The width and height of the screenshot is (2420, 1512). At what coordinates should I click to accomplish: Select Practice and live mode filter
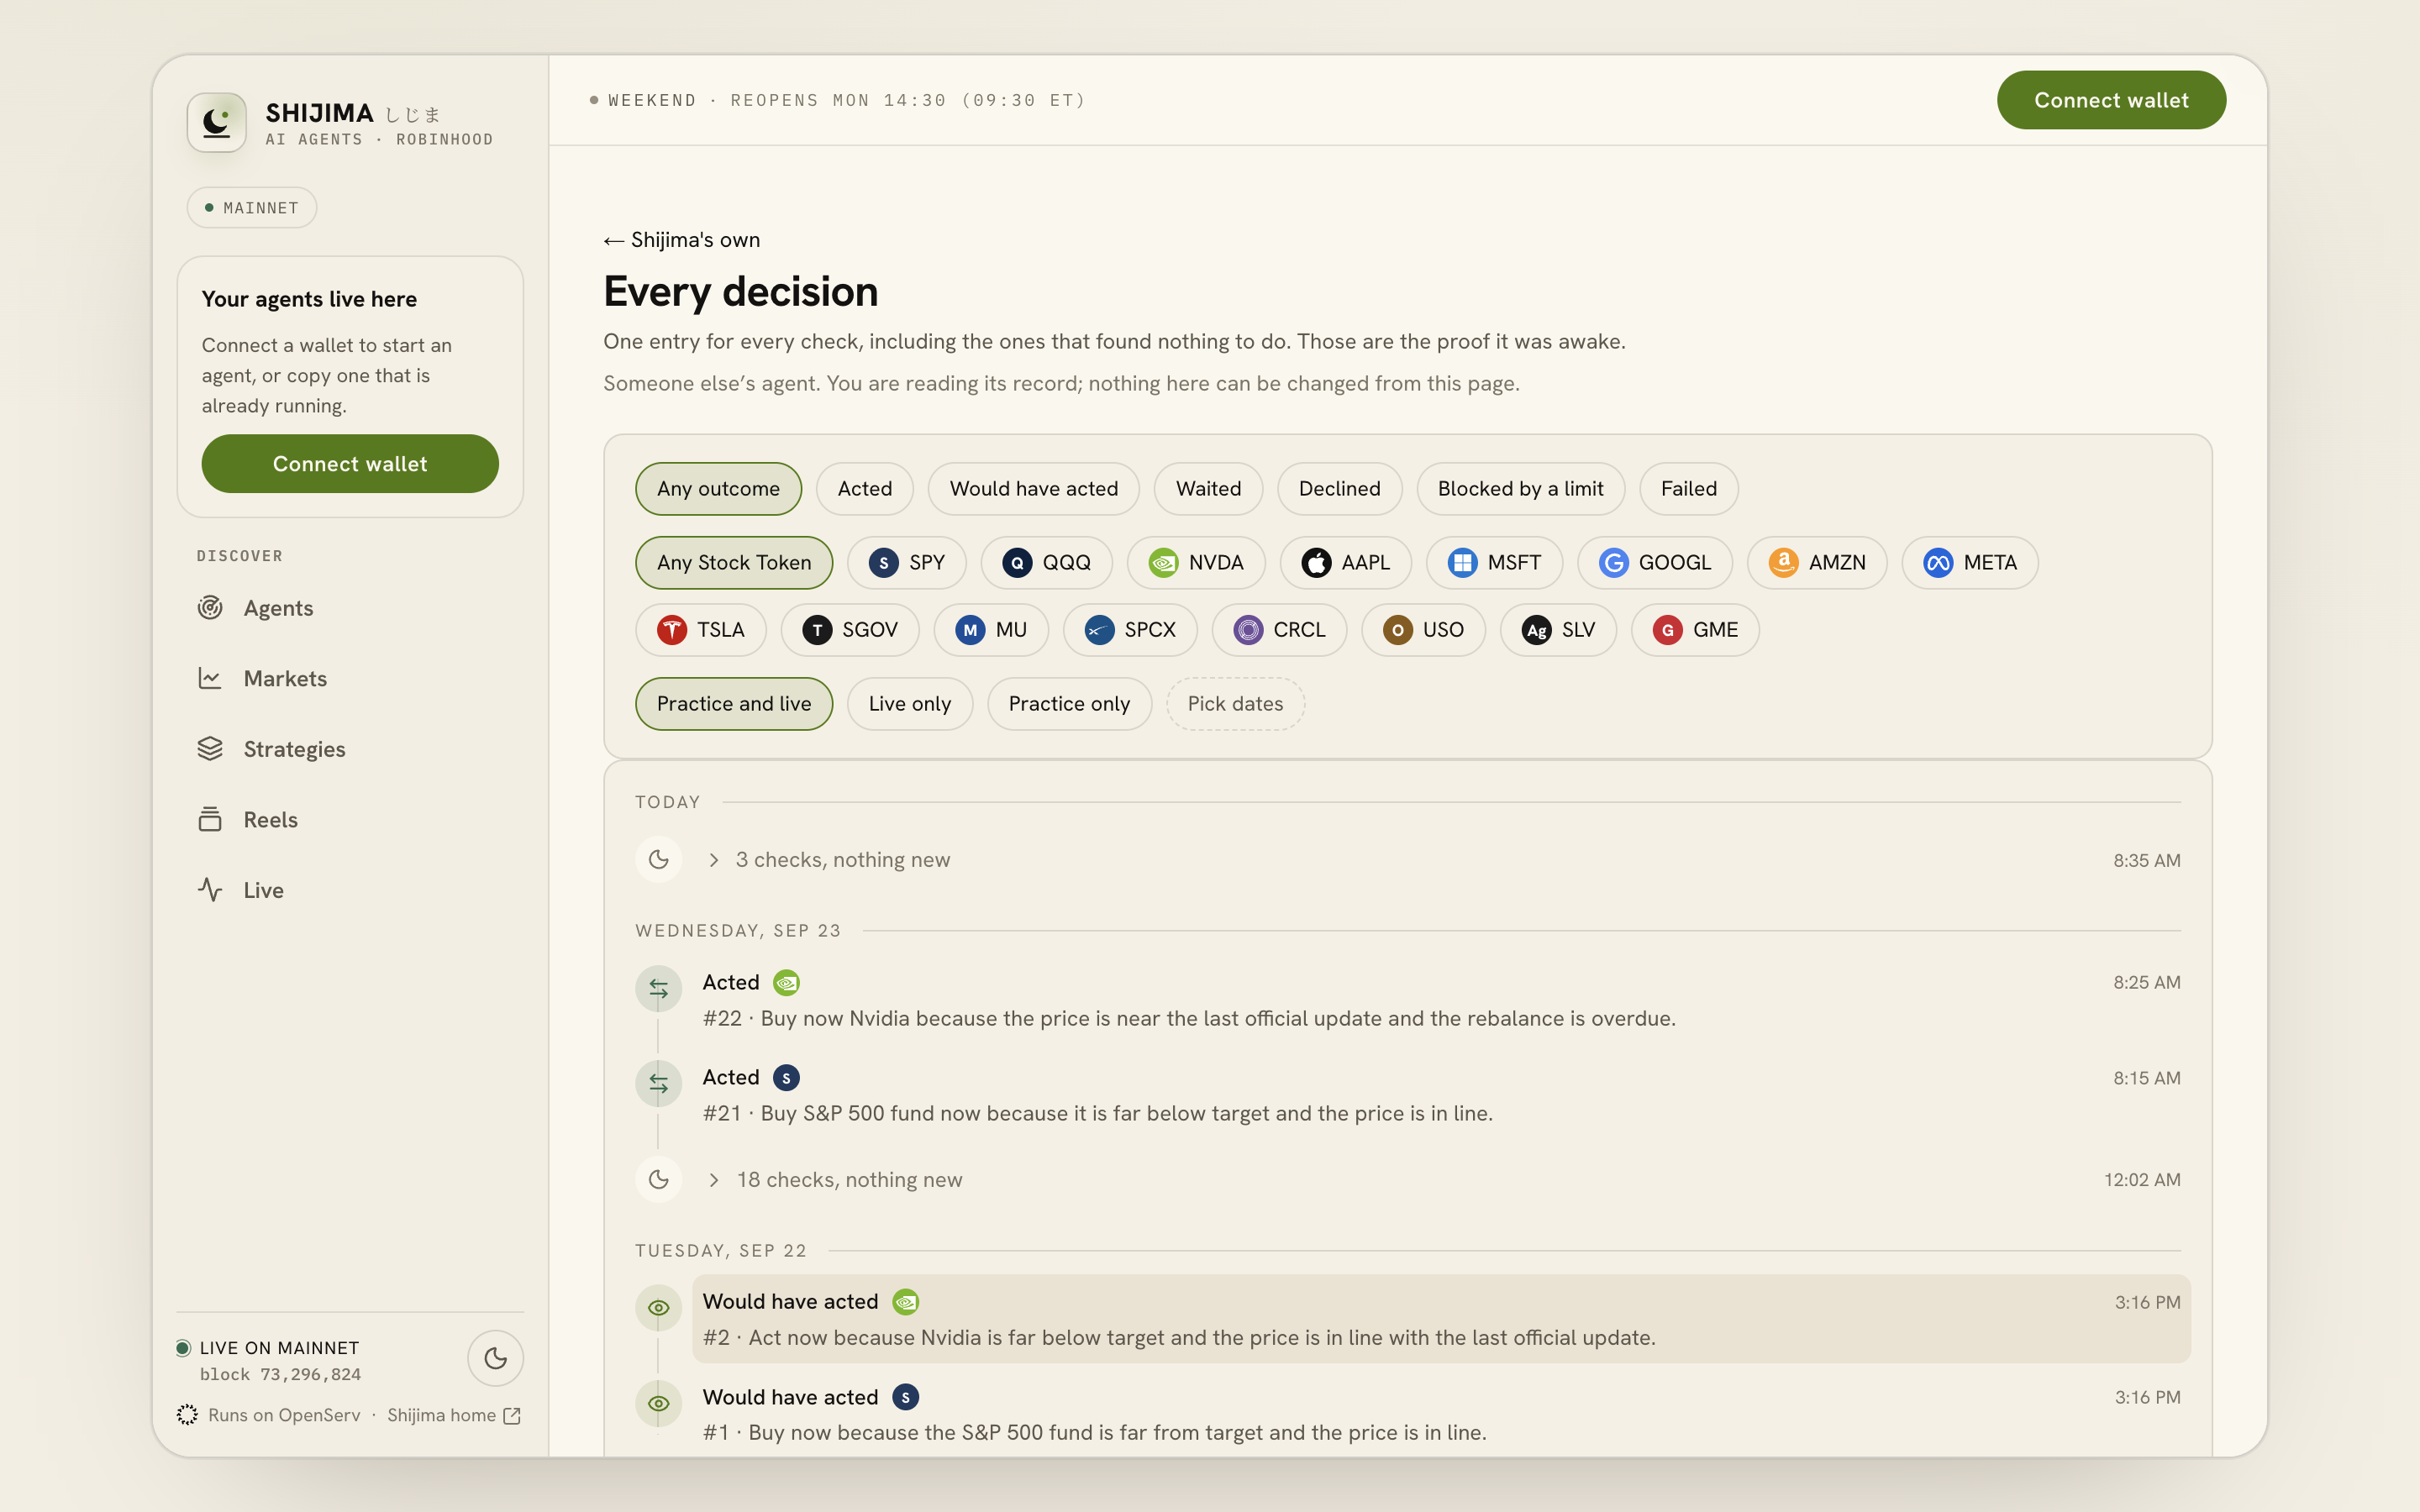point(734,704)
